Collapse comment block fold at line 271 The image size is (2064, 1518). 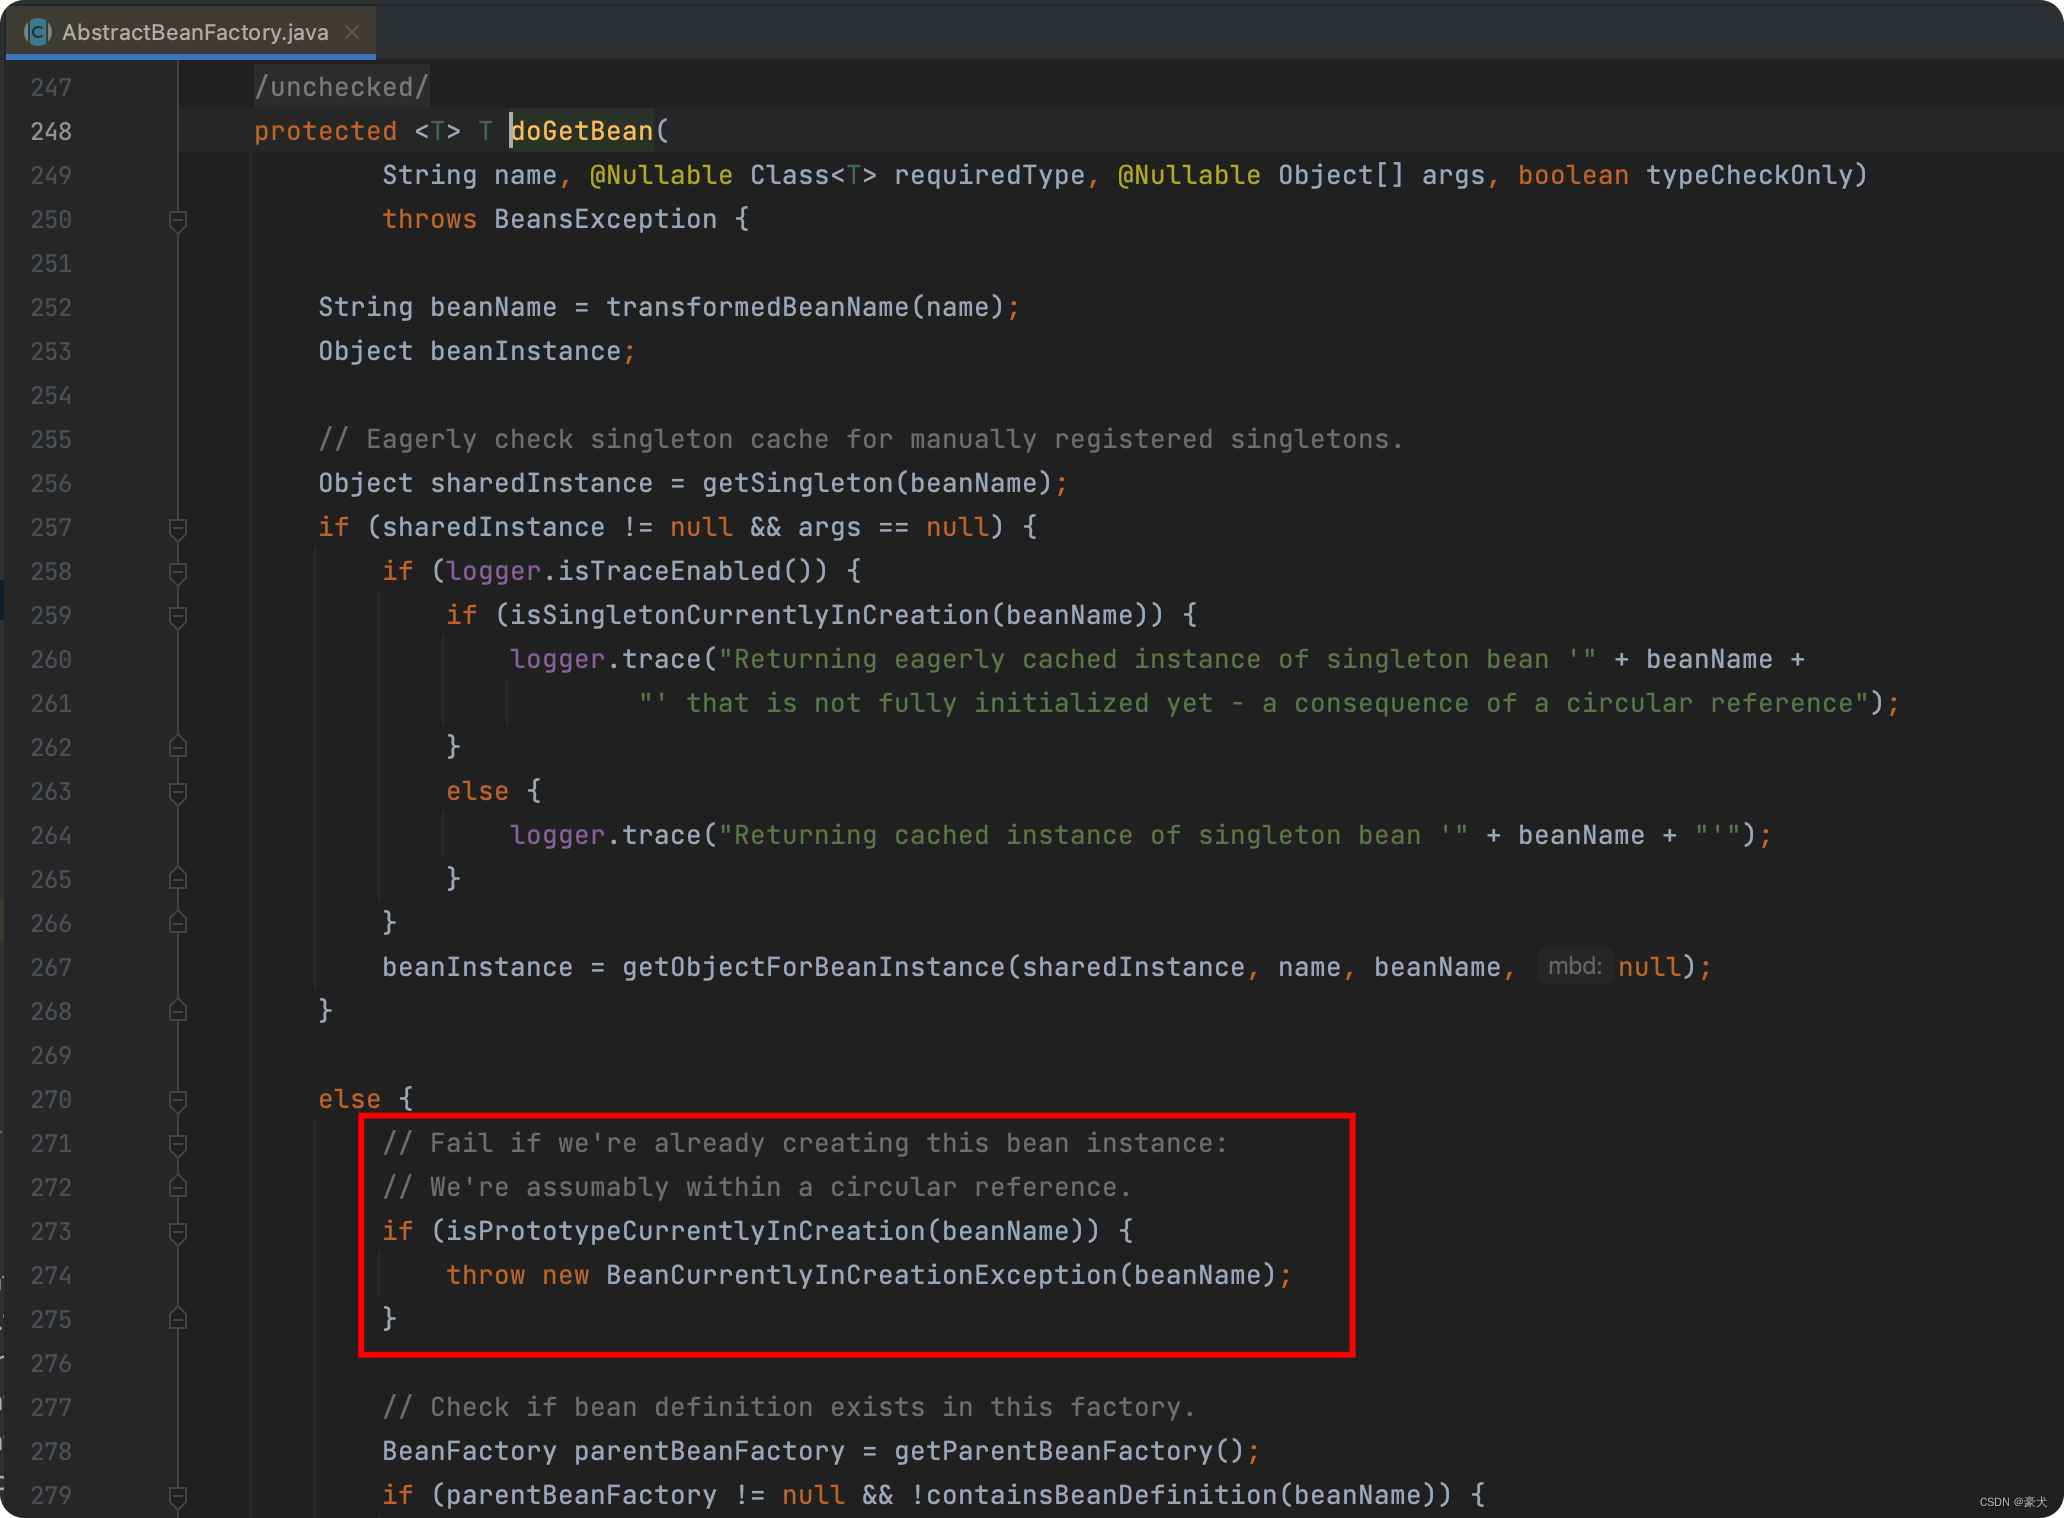click(178, 1144)
